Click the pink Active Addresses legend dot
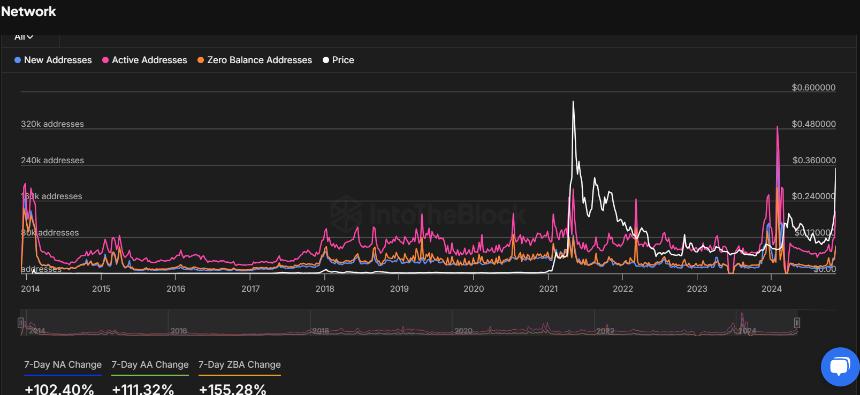The width and height of the screenshot is (860, 395). (x=105, y=60)
